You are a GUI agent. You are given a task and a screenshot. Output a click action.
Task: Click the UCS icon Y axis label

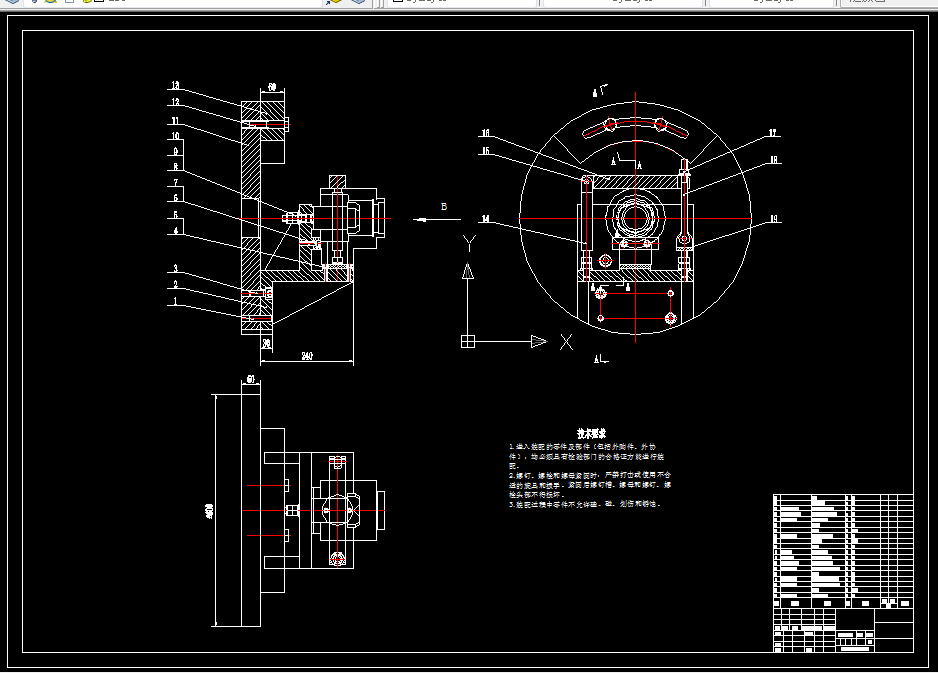[x=470, y=243]
